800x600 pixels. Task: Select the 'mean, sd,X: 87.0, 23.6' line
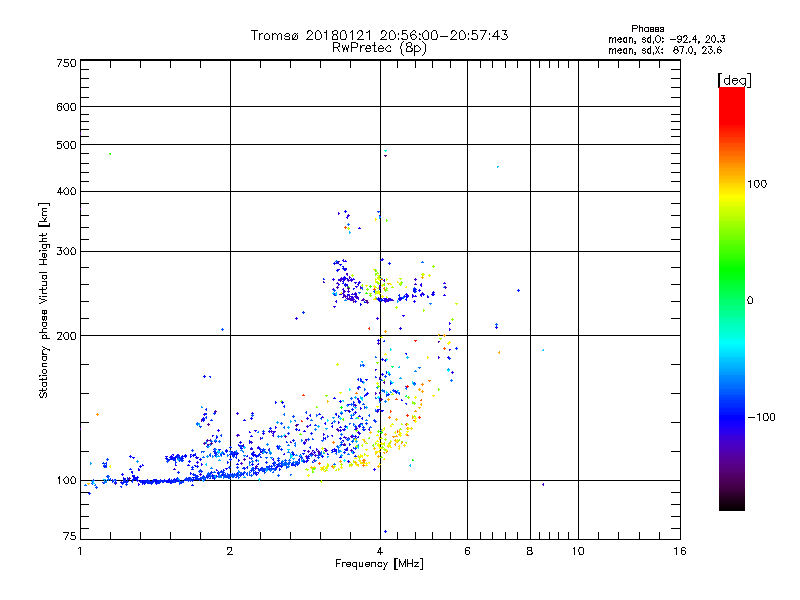click(x=665, y=50)
